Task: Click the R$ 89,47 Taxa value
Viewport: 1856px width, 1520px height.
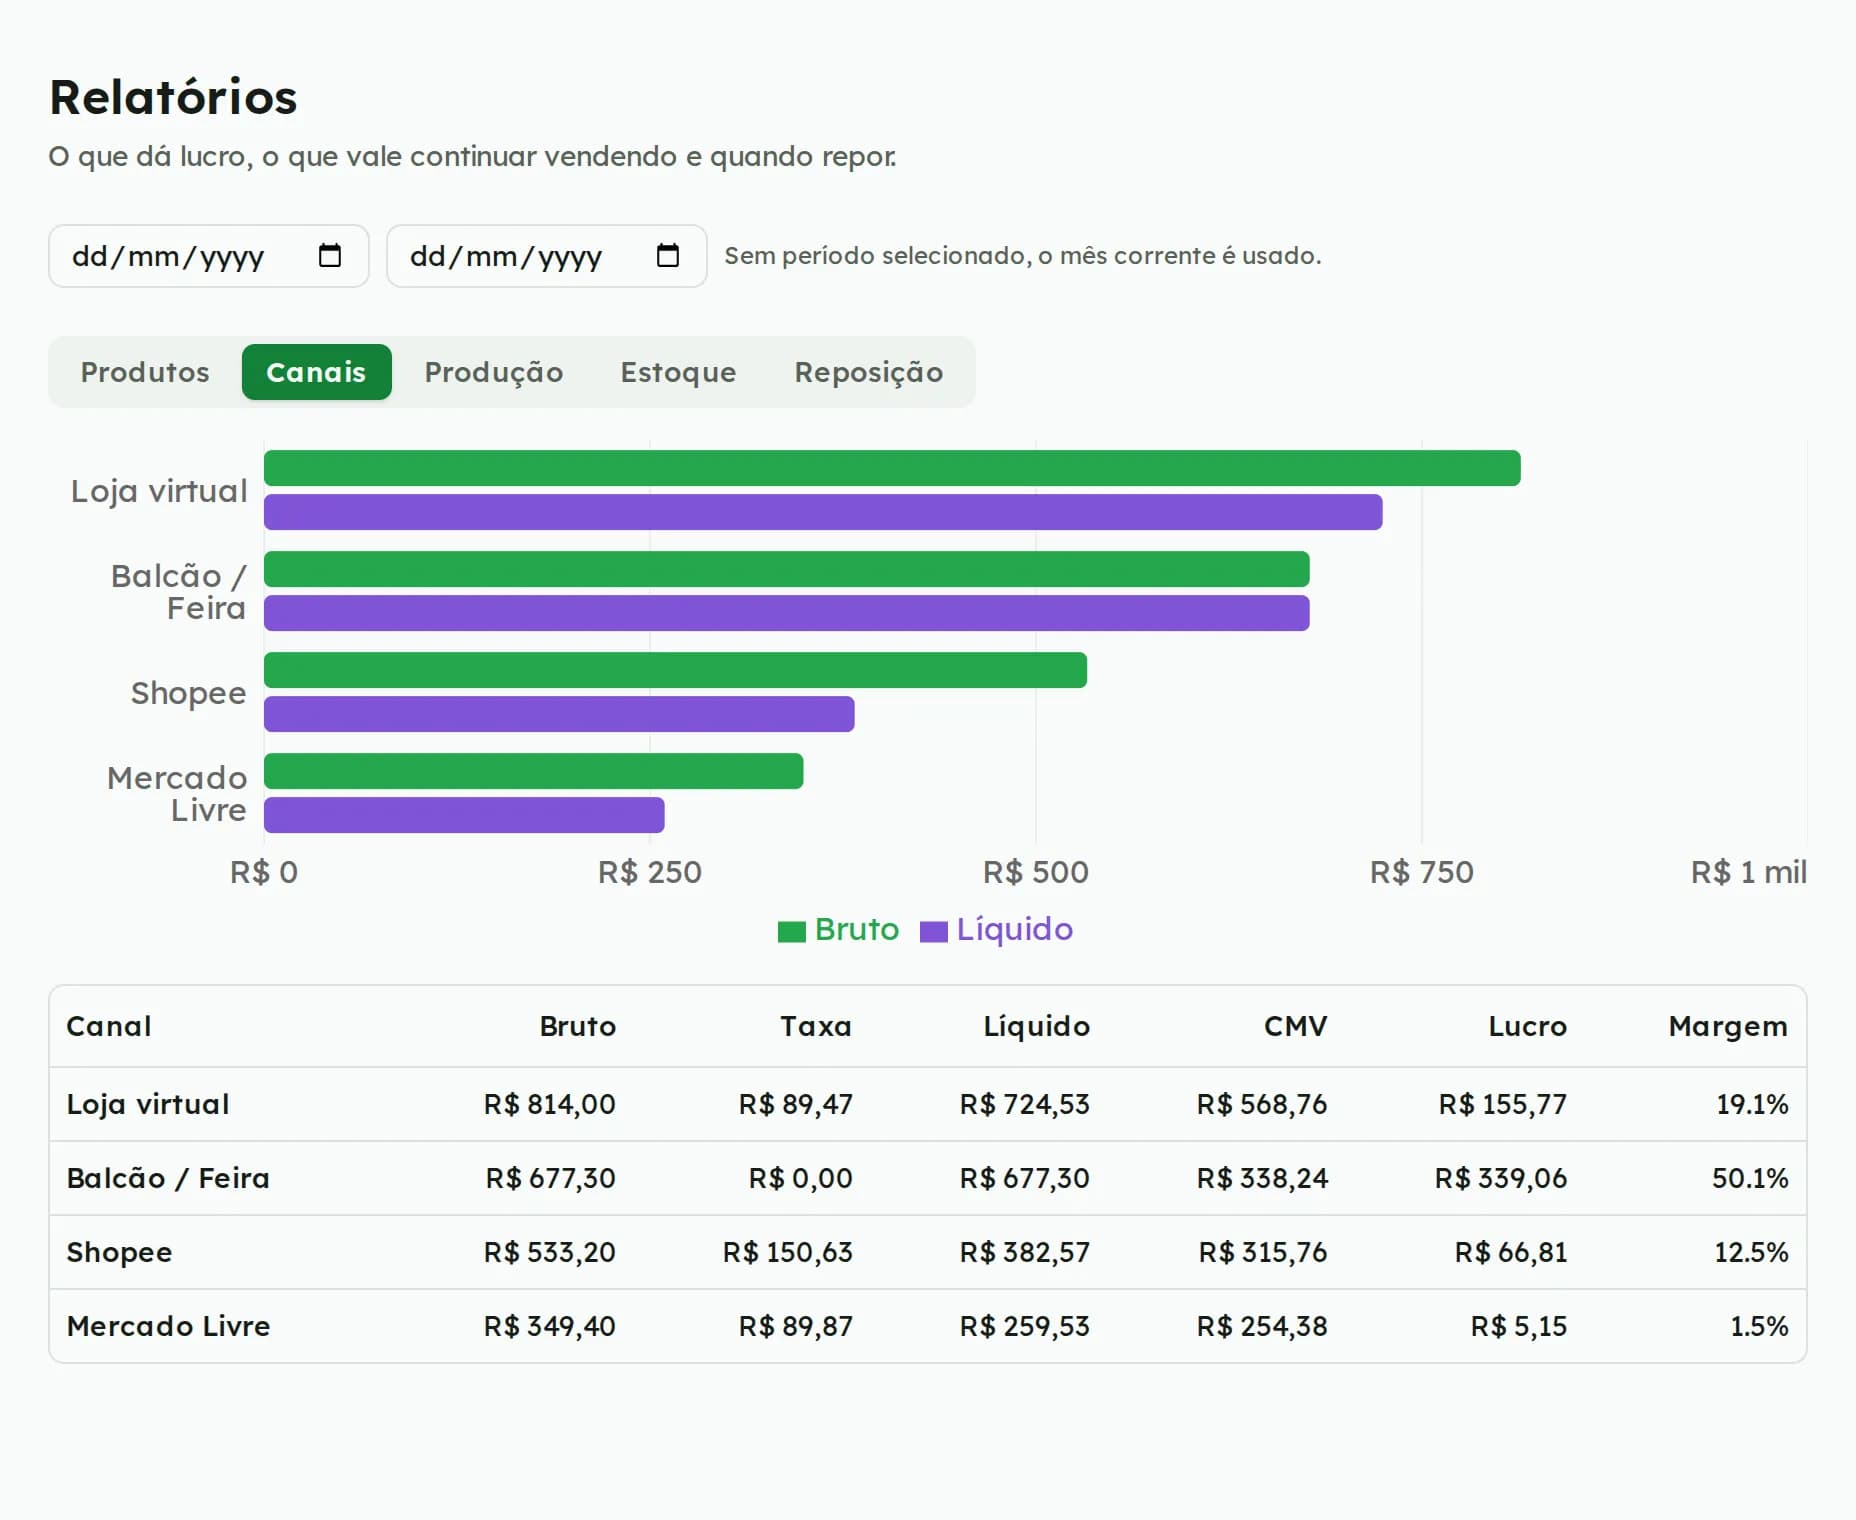Action: click(796, 1104)
